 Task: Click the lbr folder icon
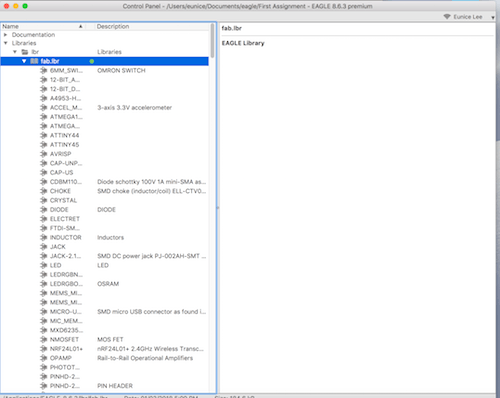(25, 52)
